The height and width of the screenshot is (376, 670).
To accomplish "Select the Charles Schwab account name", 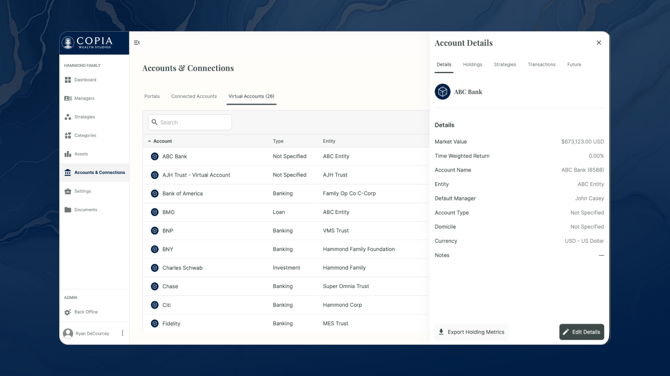I will point(182,268).
